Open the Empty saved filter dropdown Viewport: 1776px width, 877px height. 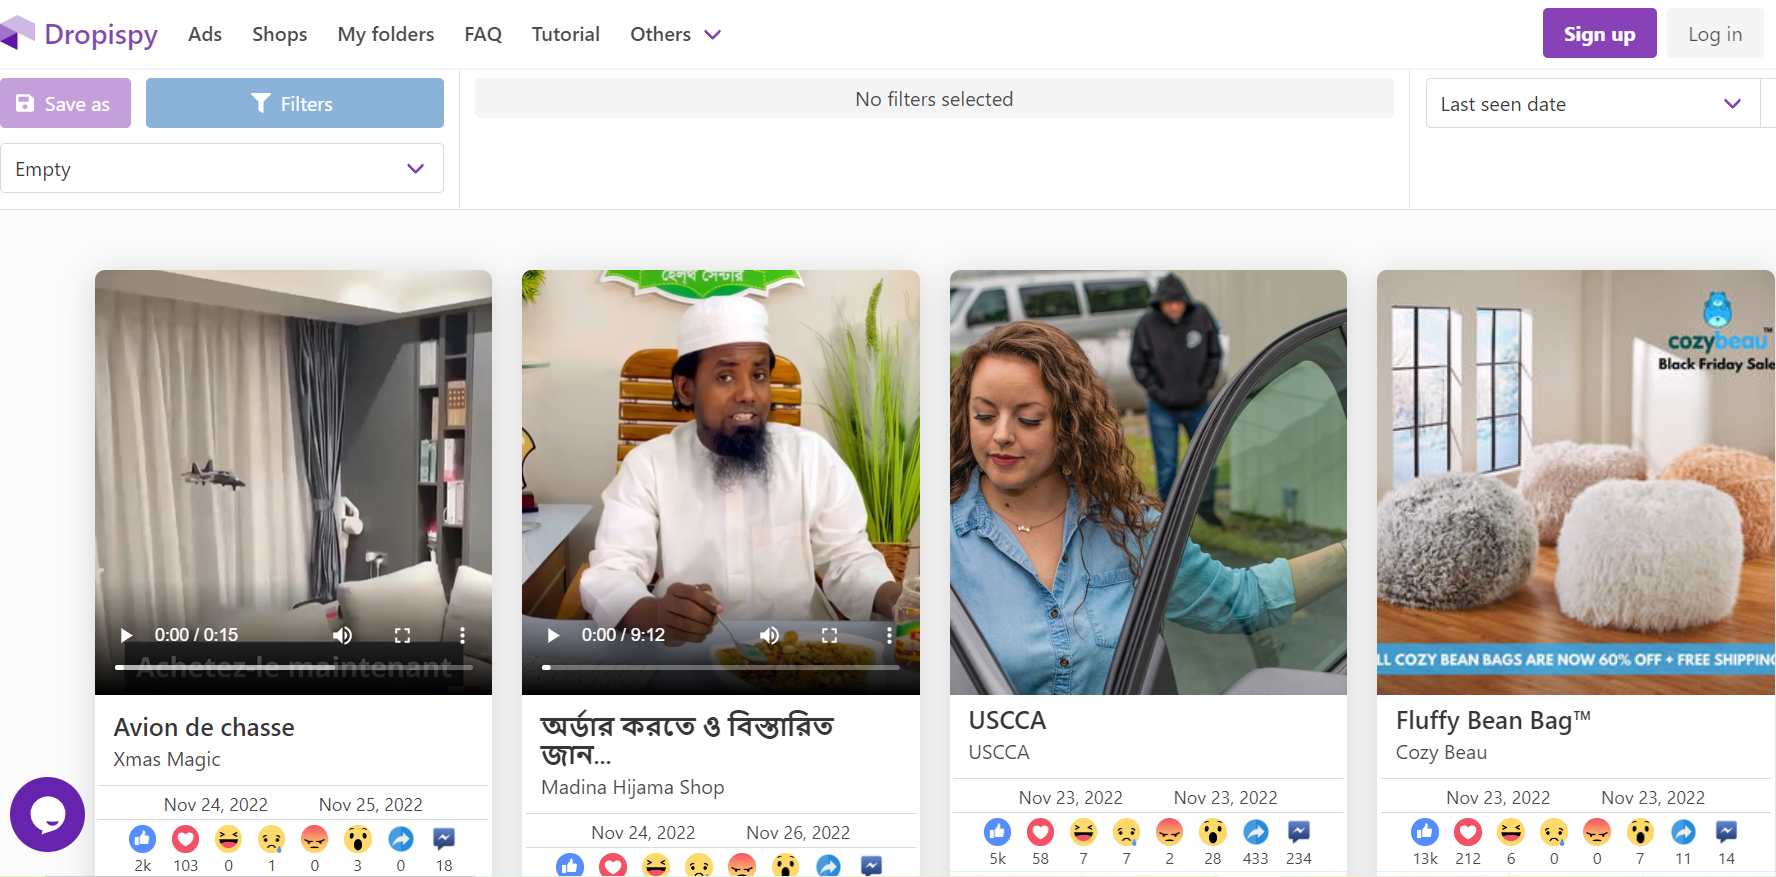tap(221, 168)
